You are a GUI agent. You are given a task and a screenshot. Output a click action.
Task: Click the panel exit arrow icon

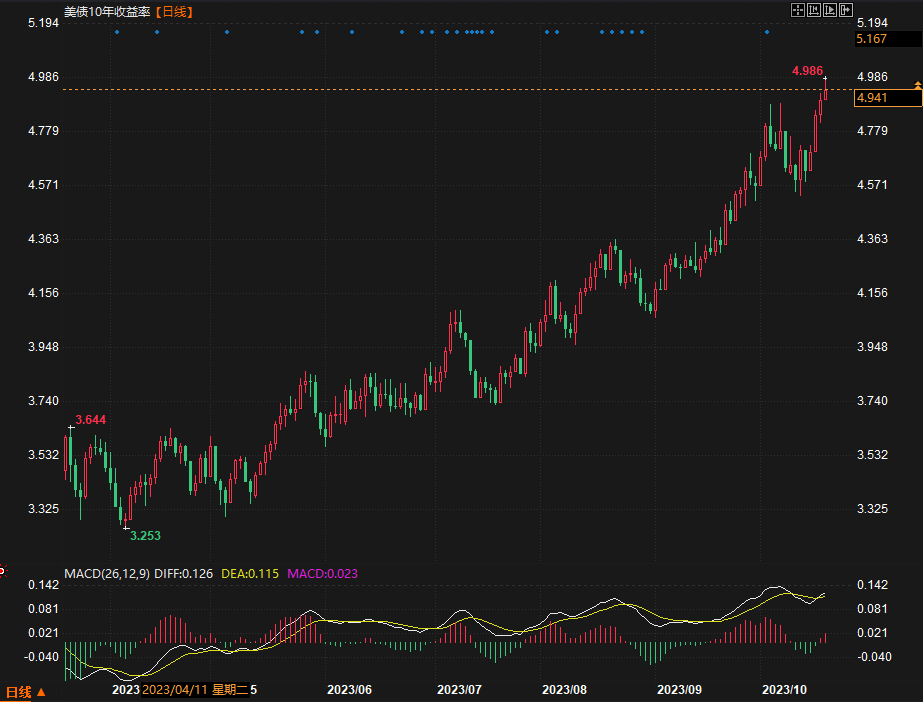(x=846, y=10)
